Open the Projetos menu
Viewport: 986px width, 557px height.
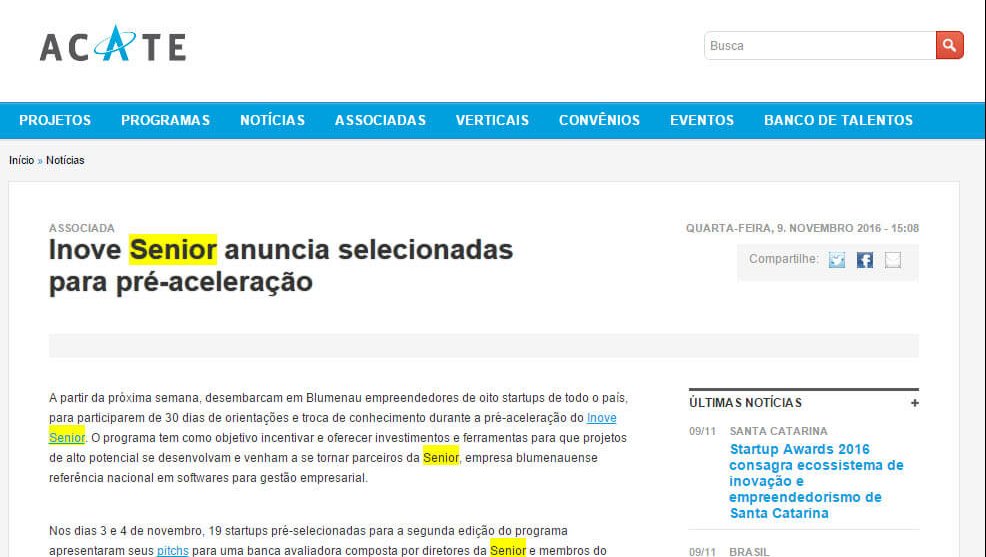55,120
